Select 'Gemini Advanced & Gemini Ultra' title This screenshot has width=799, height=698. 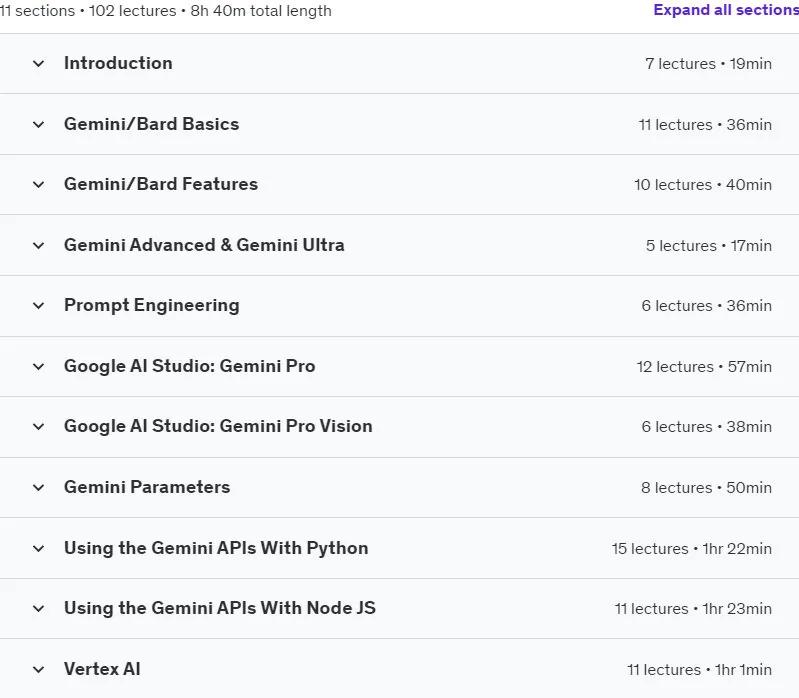pos(204,245)
